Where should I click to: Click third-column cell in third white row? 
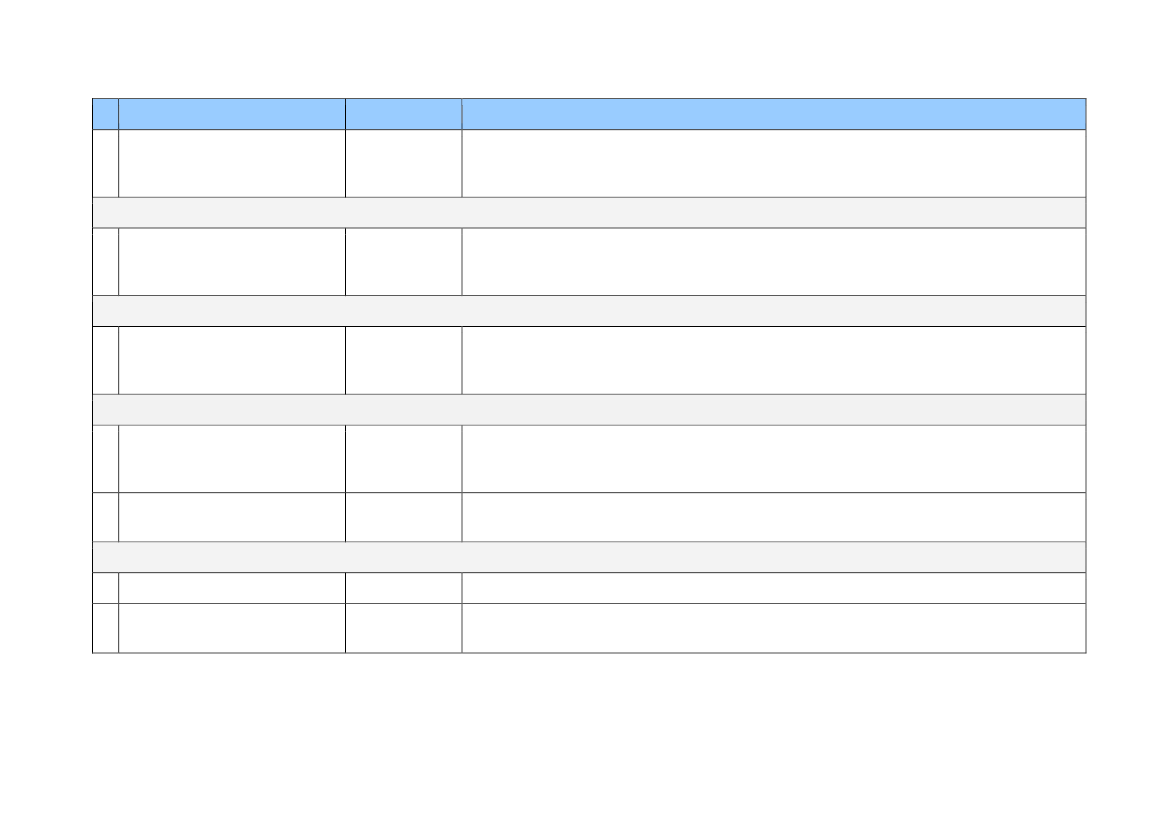point(403,360)
